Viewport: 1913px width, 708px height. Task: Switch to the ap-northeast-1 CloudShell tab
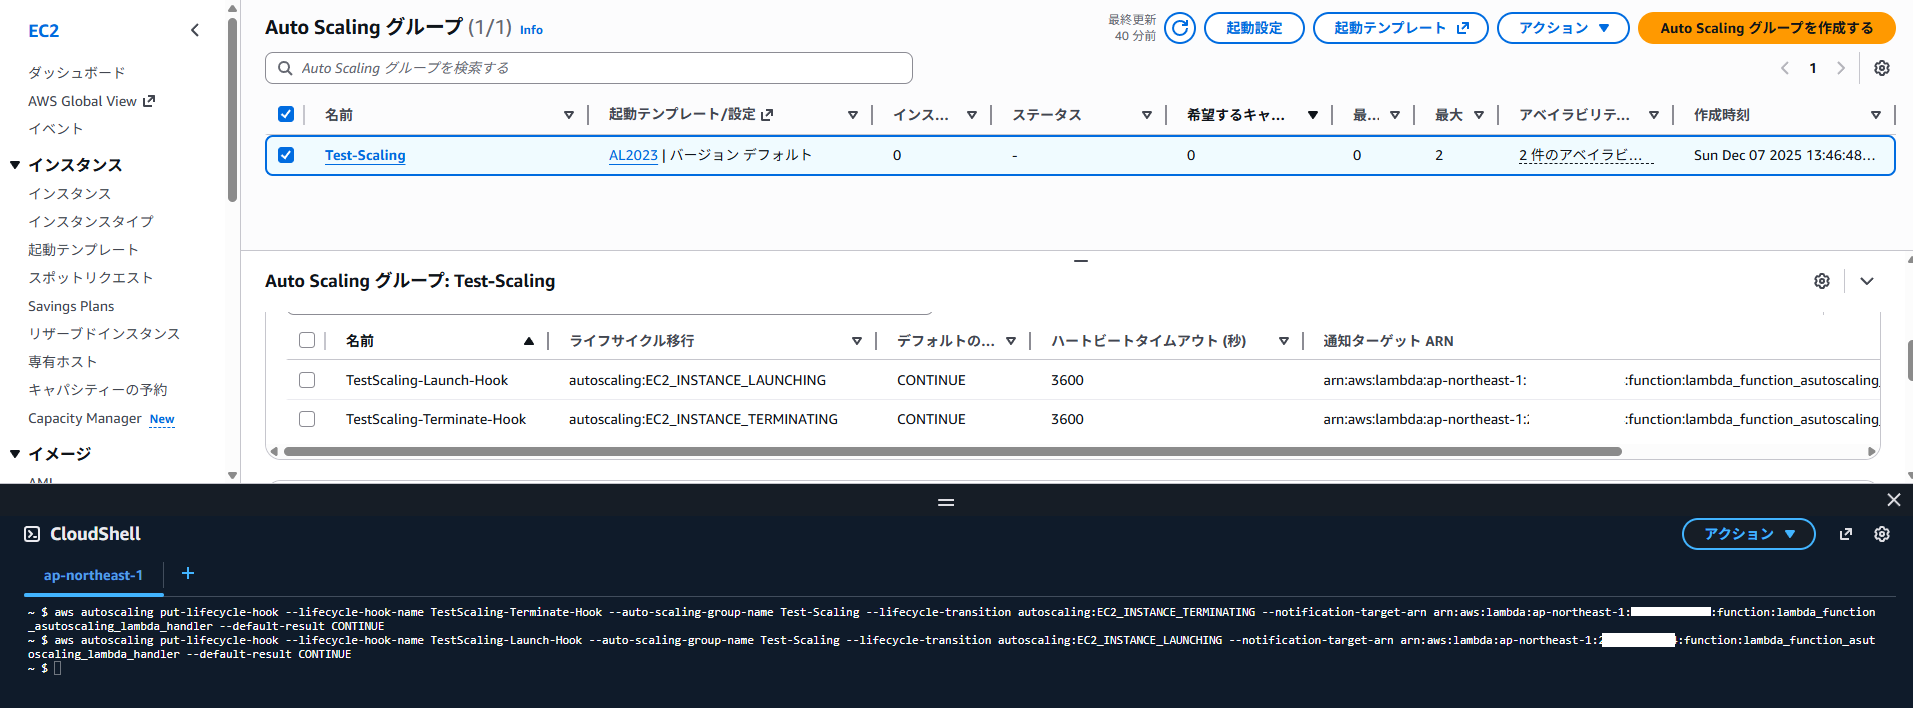(93, 575)
